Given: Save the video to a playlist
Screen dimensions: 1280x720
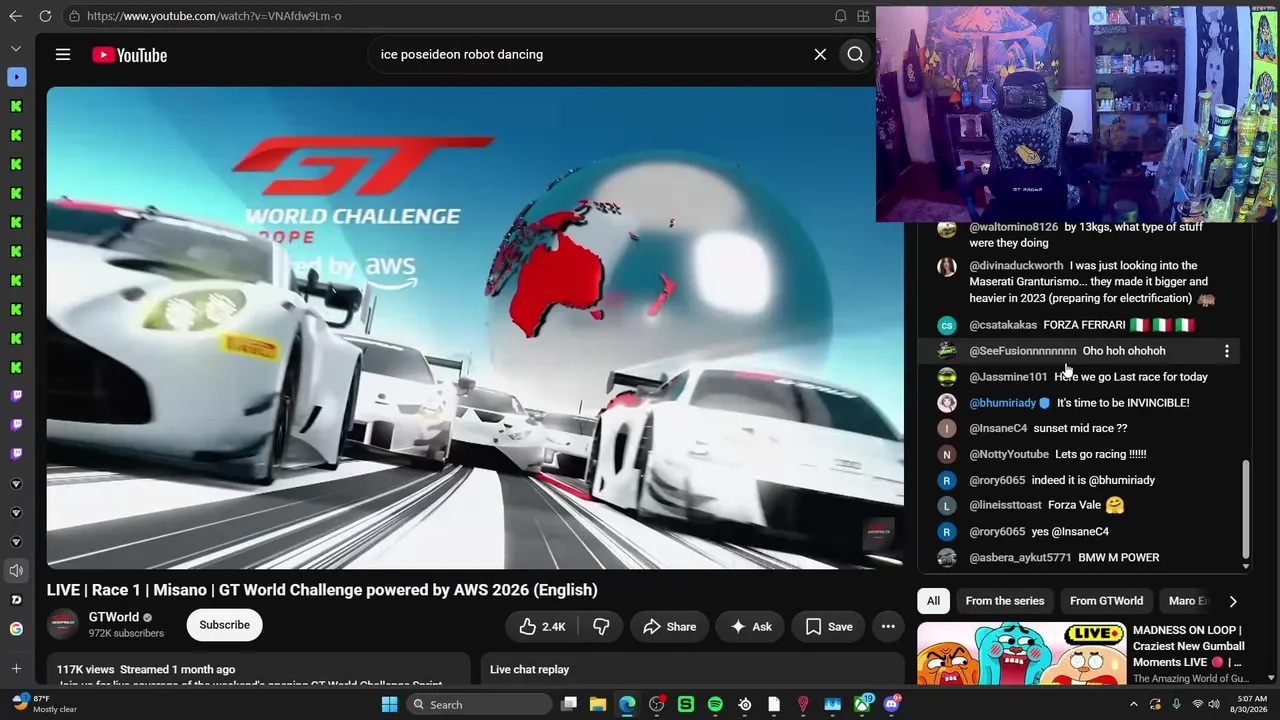Looking at the screenshot, I should 829,627.
